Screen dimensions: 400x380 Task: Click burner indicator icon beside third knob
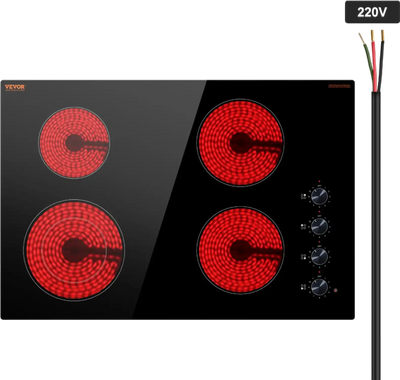(x=303, y=256)
